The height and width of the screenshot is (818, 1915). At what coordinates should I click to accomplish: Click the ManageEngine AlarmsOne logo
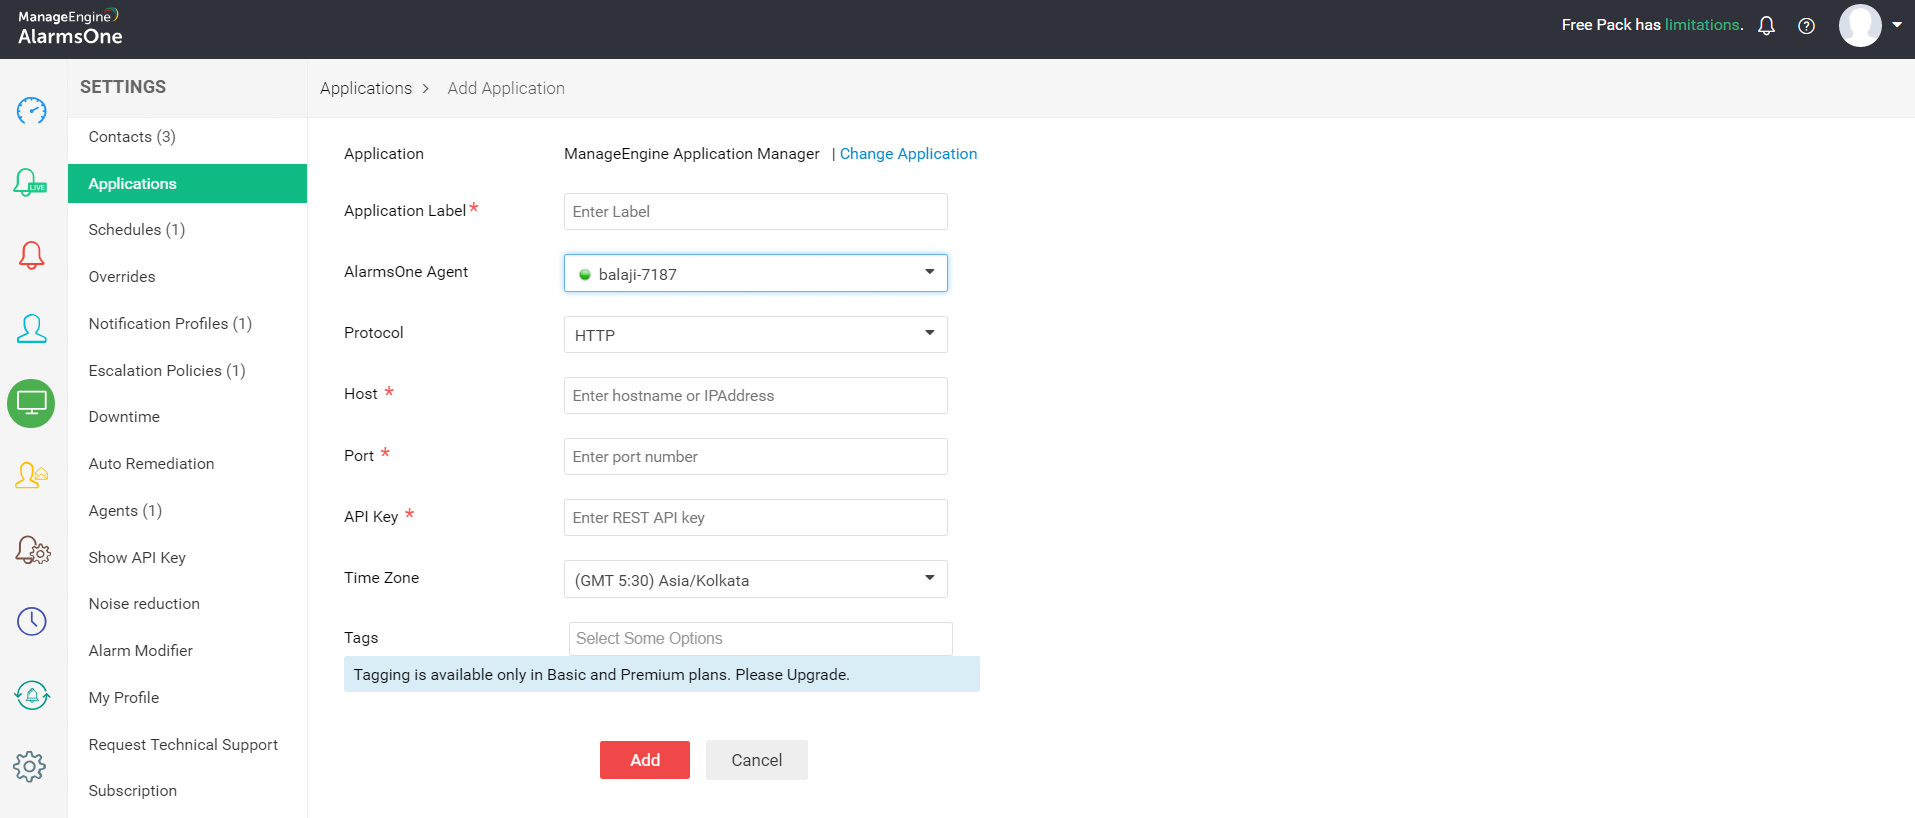point(70,27)
